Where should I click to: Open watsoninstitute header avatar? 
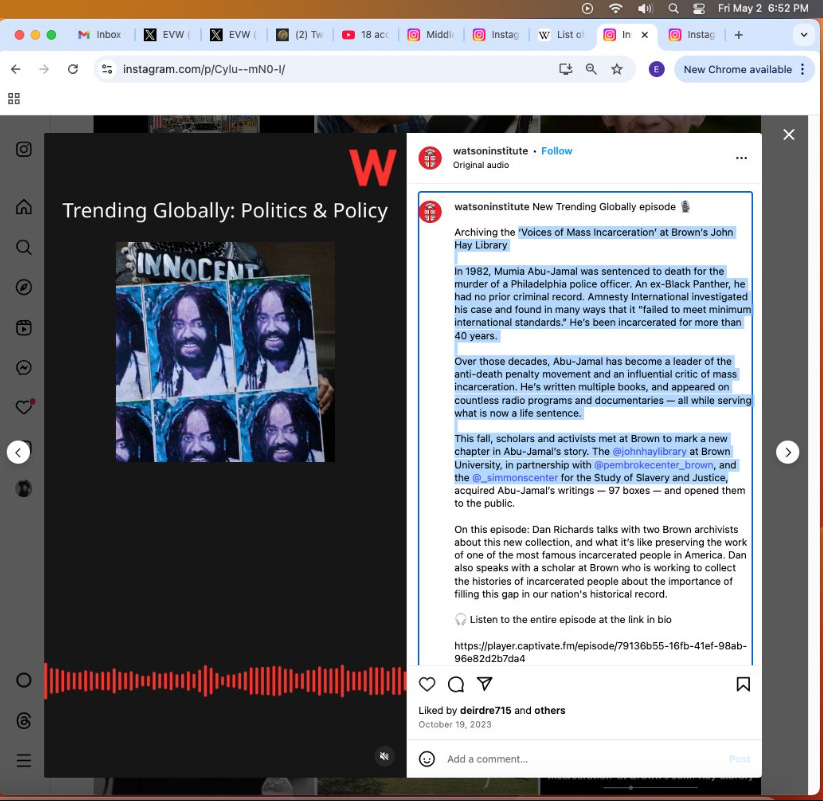pos(430,158)
